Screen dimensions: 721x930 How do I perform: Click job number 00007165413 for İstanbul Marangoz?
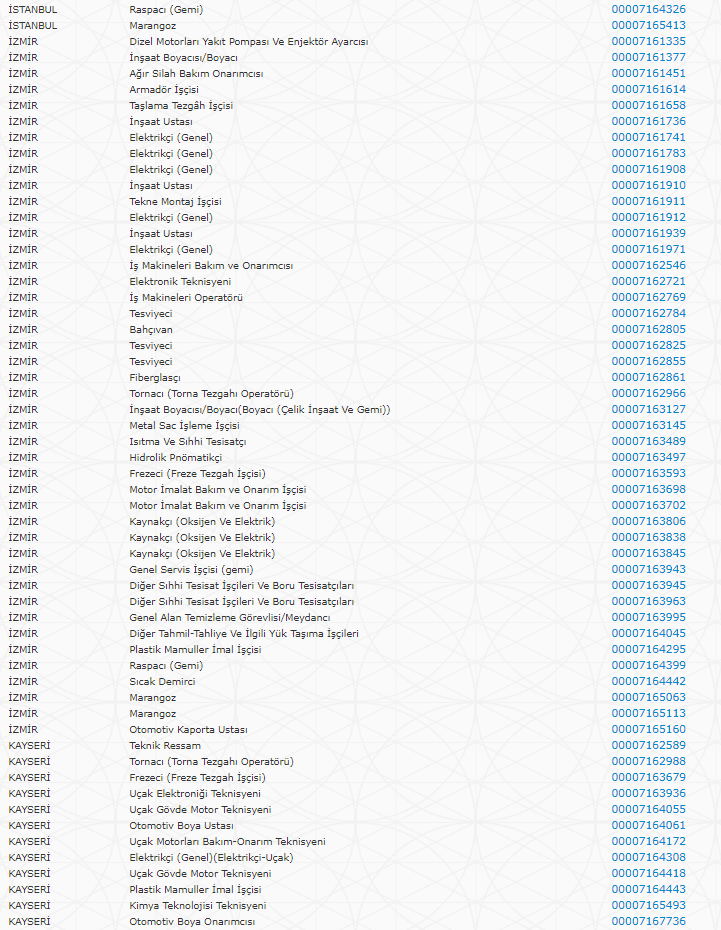[x=648, y=25]
